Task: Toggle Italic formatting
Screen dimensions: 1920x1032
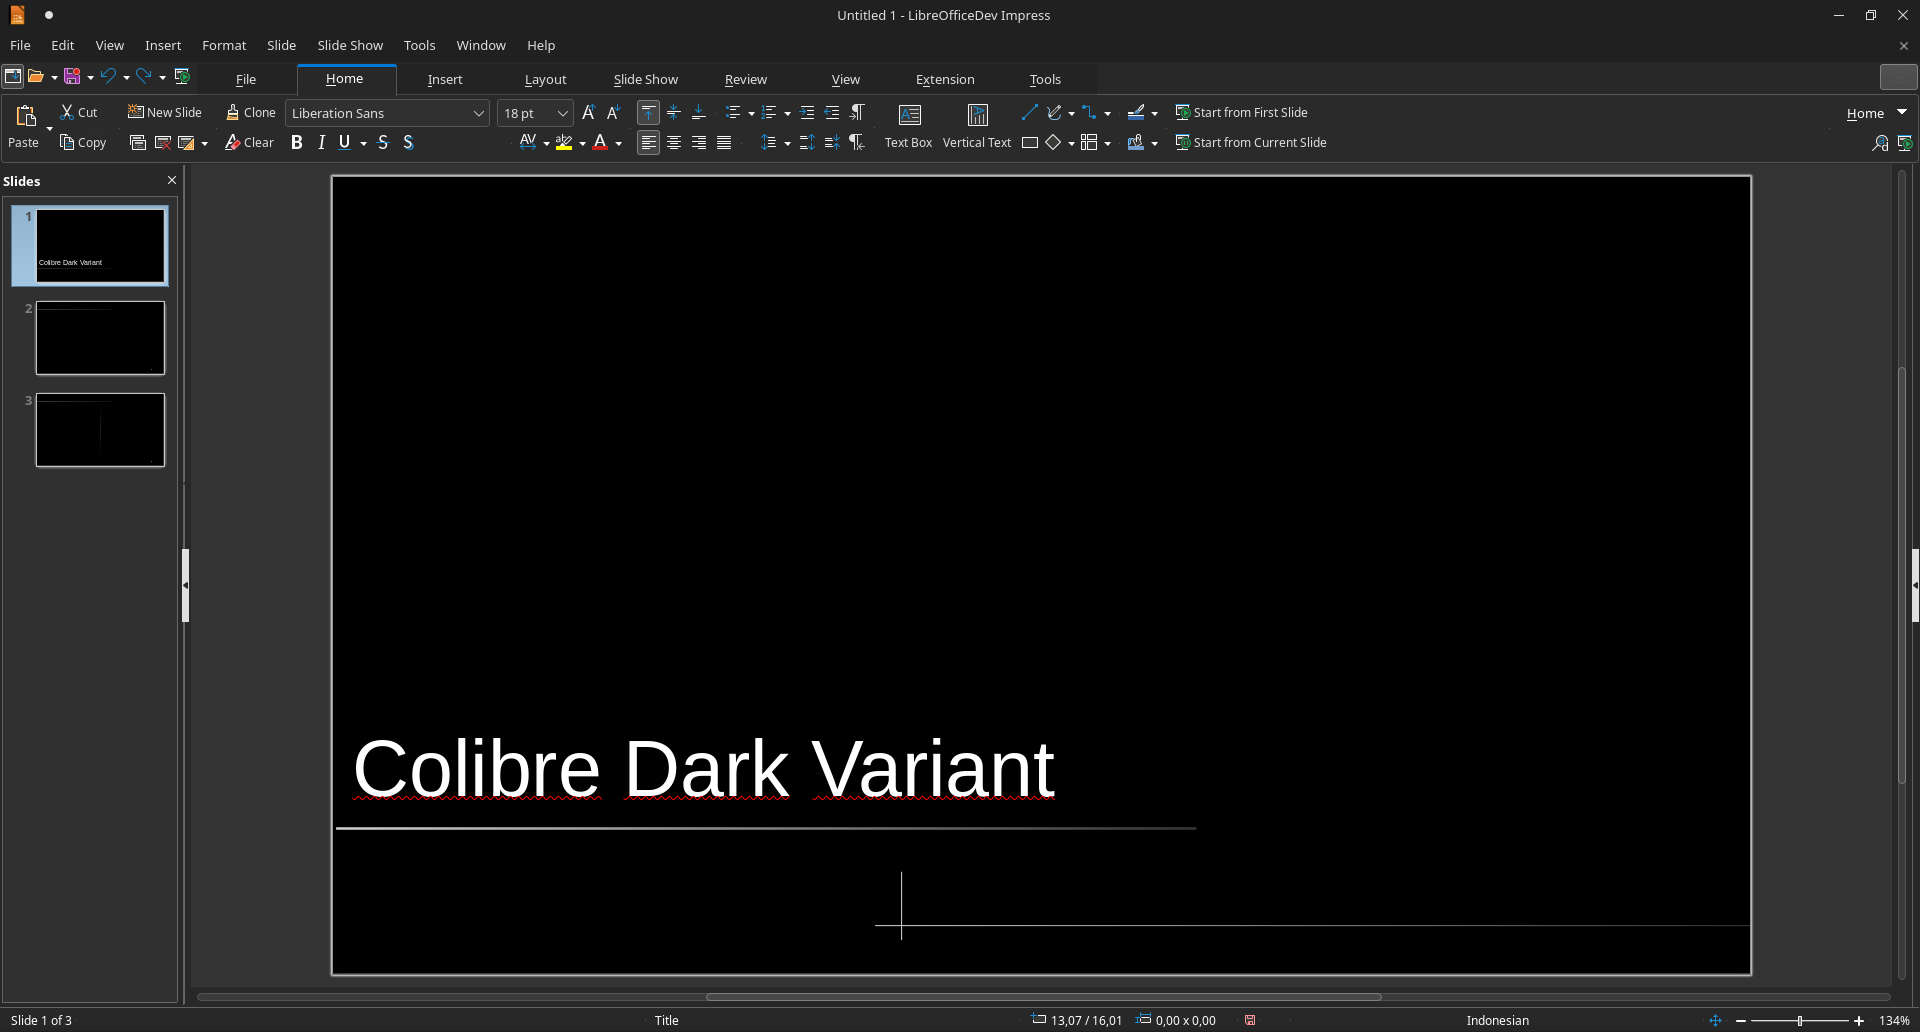Action: coord(321,143)
